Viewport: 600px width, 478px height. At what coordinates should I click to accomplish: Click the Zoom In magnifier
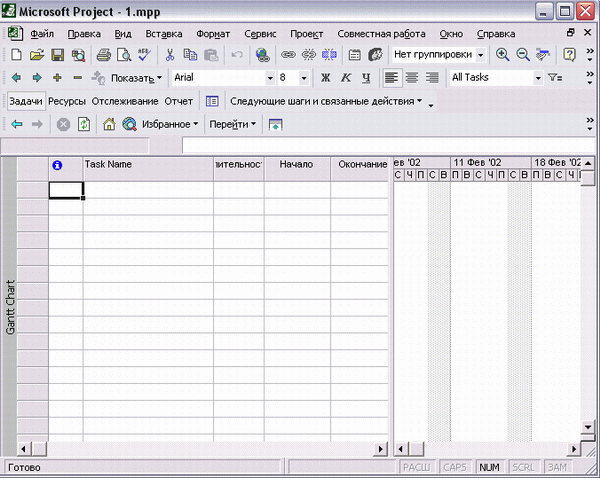(502, 55)
